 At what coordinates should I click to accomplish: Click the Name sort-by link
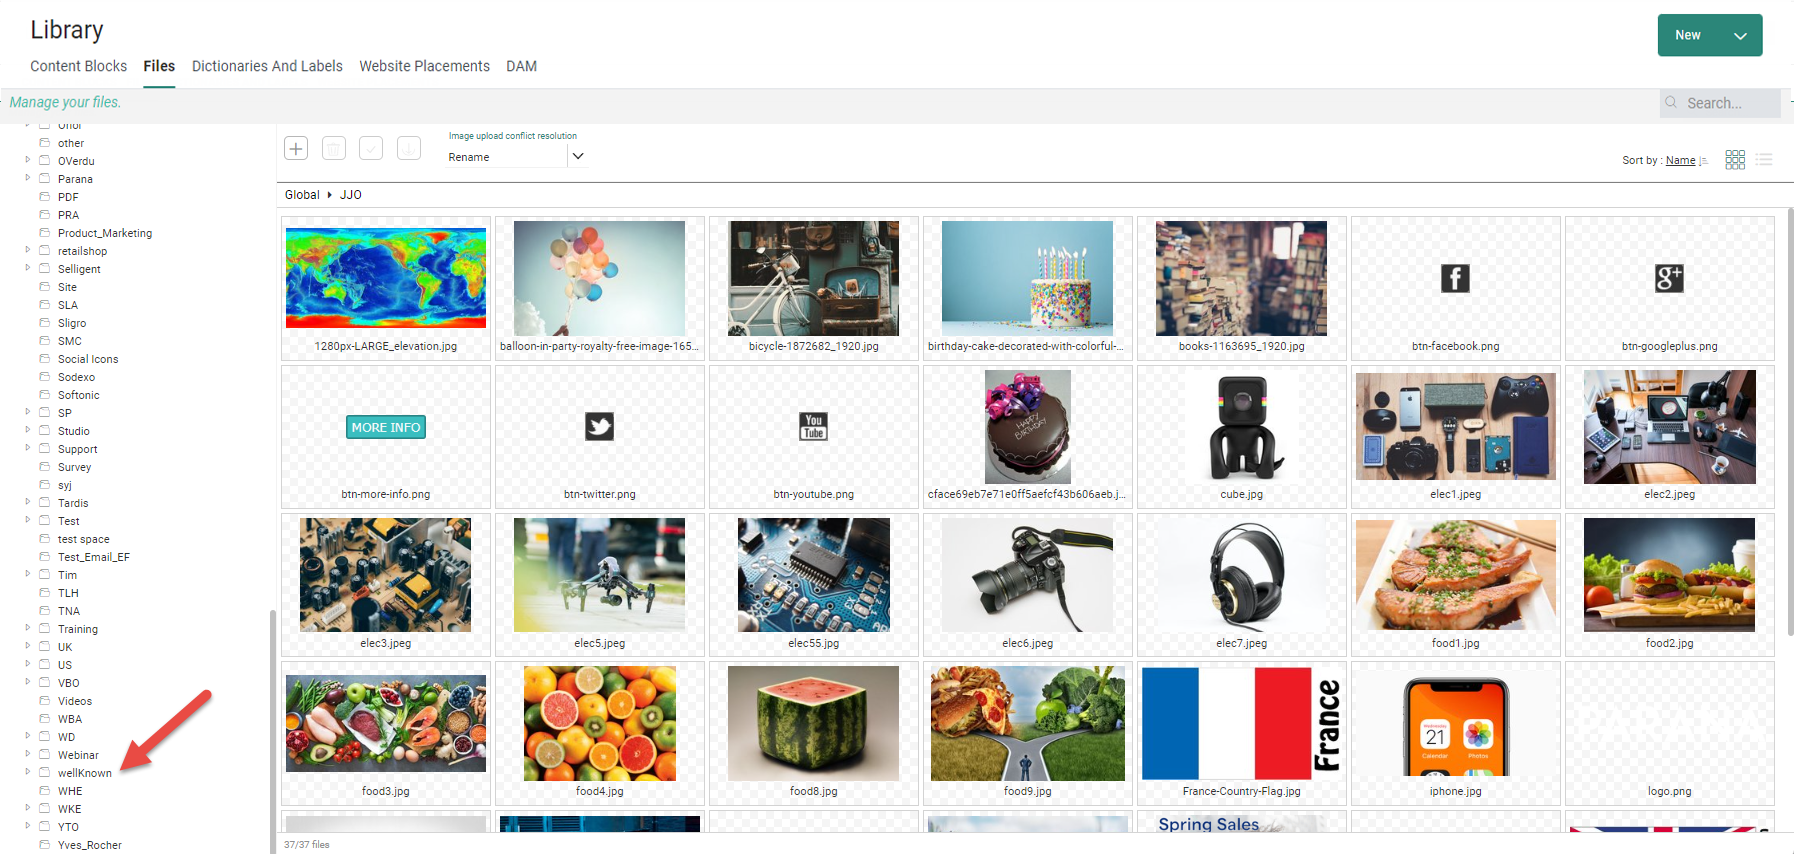1680,161
